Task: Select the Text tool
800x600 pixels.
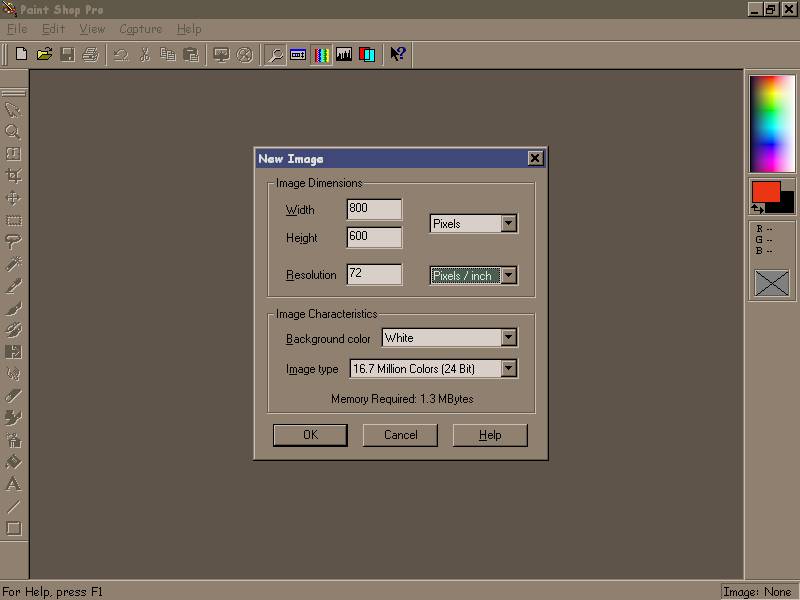Action: pos(13,484)
